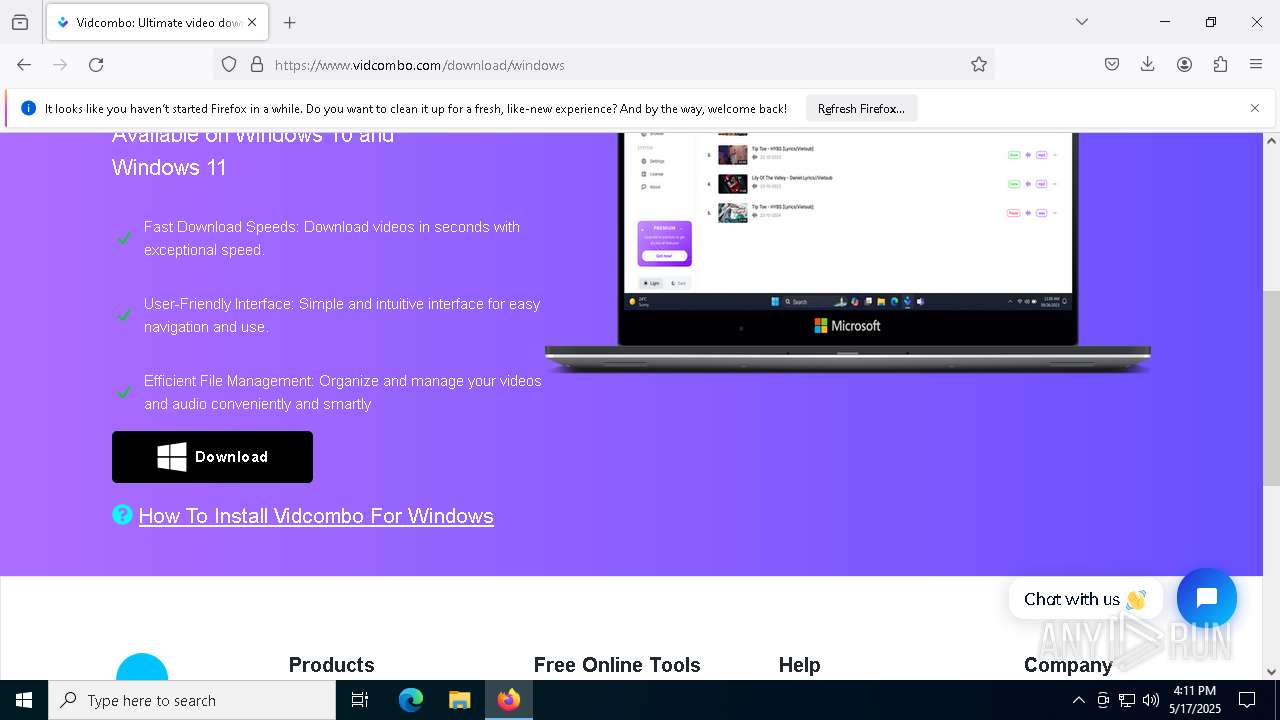Open clock showing 4:11 PM
The image size is (1280, 720).
tap(1195, 700)
